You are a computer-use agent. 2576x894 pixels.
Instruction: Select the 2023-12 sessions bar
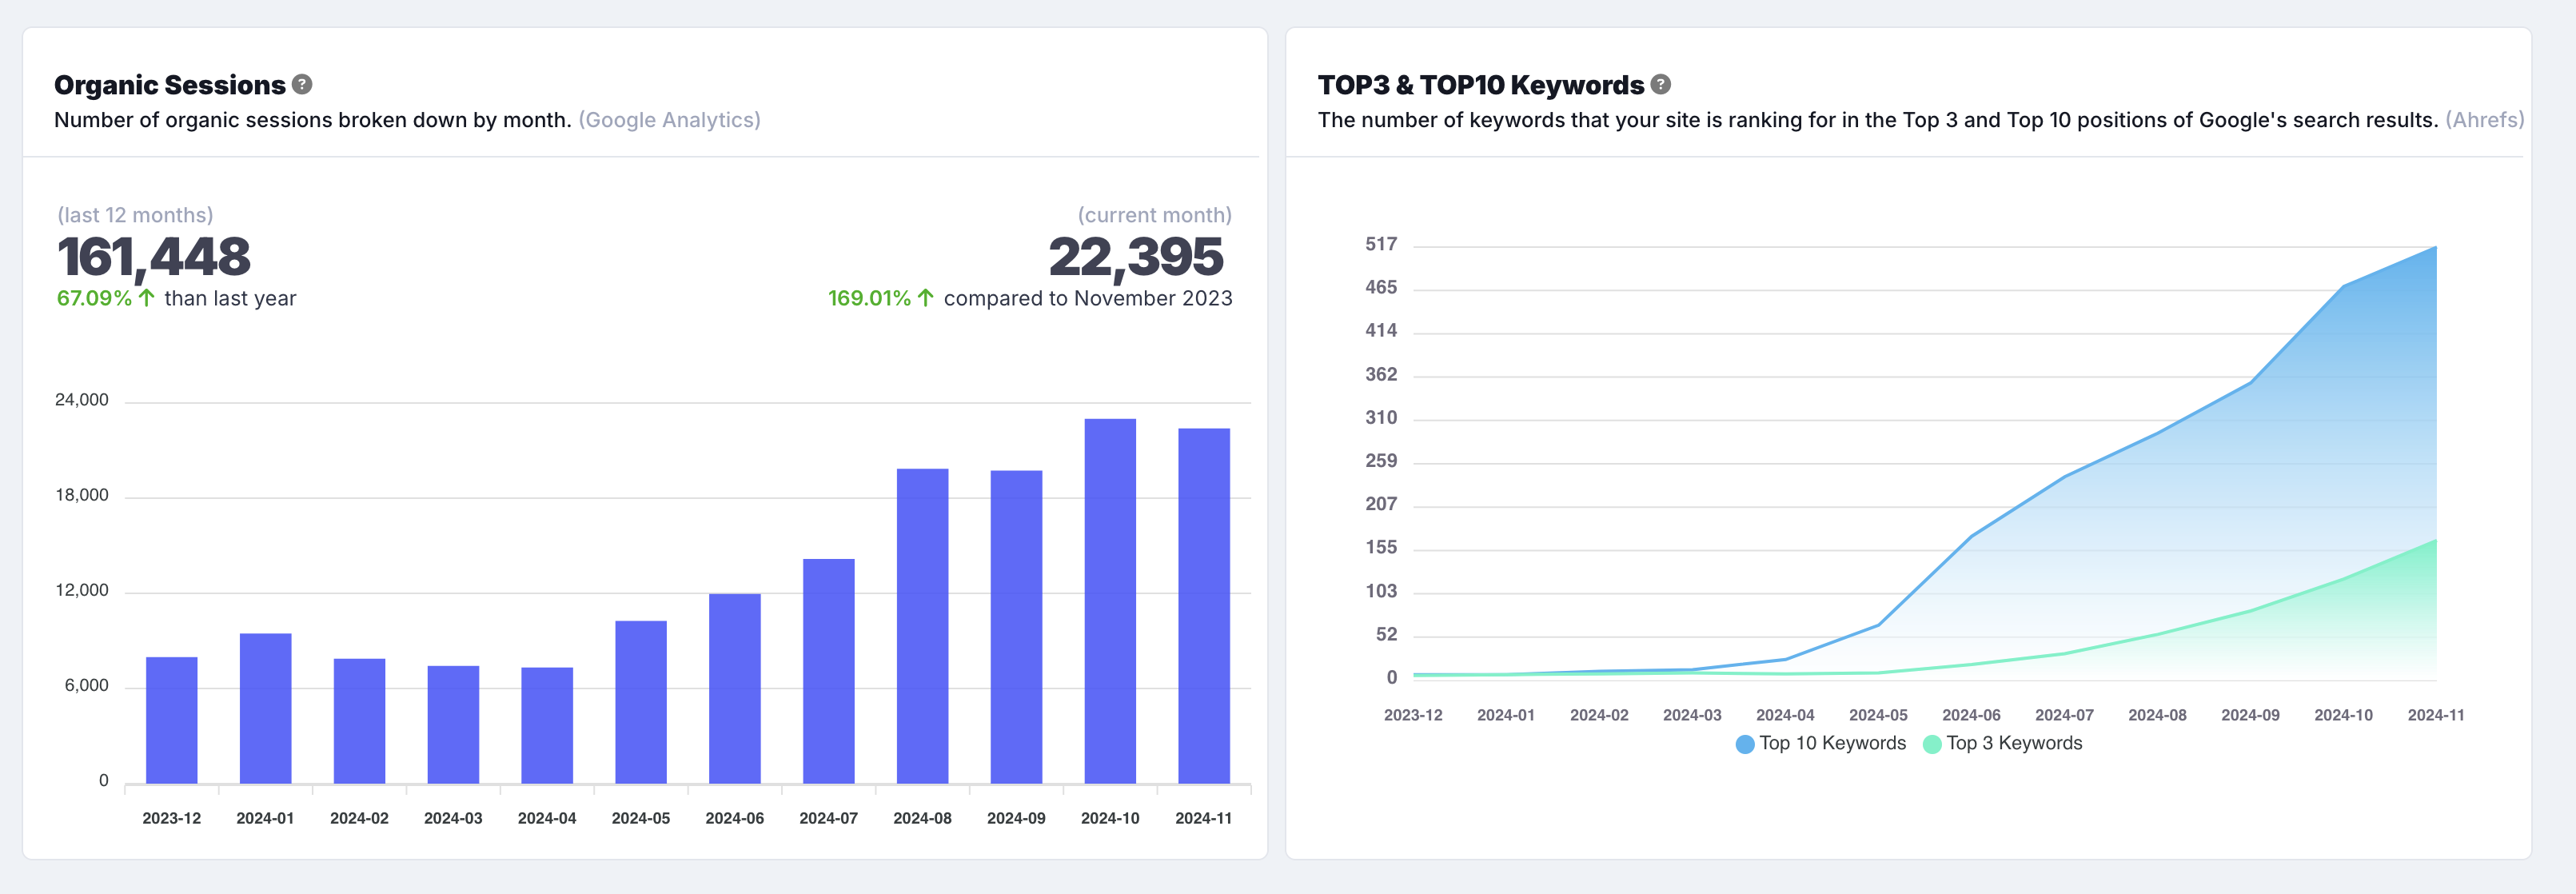(172, 720)
